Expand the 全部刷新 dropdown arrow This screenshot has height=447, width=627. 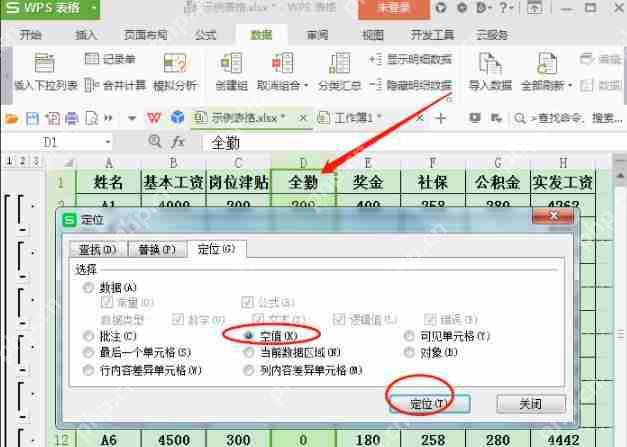click(x=569, y=85)
